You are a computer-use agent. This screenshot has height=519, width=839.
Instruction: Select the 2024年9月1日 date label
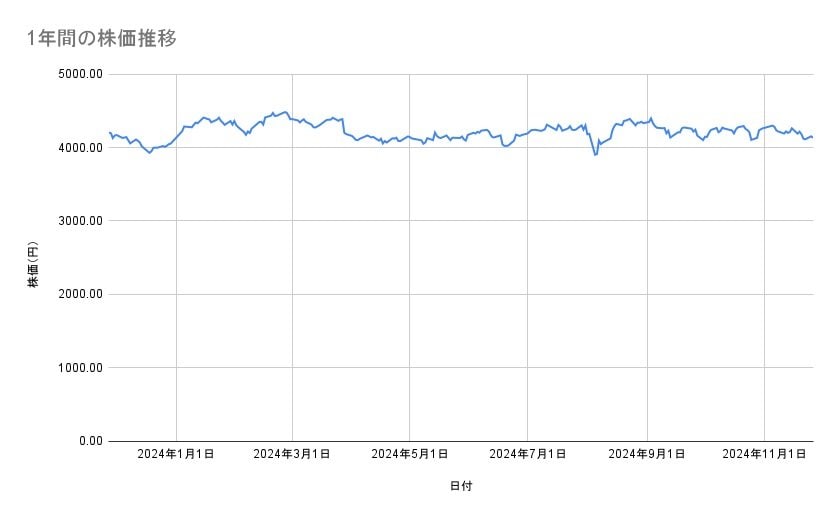tap(647, 455)
